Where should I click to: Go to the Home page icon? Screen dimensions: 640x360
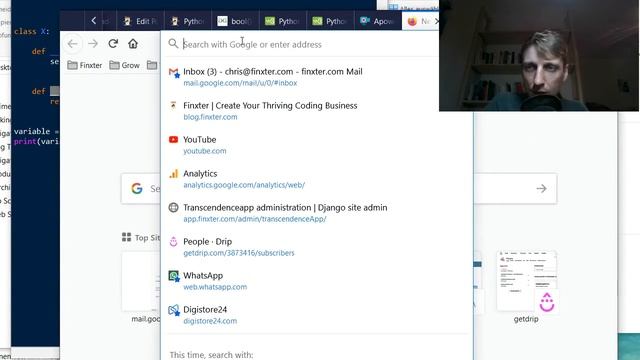pyautogui.click(x=133, y=44)
